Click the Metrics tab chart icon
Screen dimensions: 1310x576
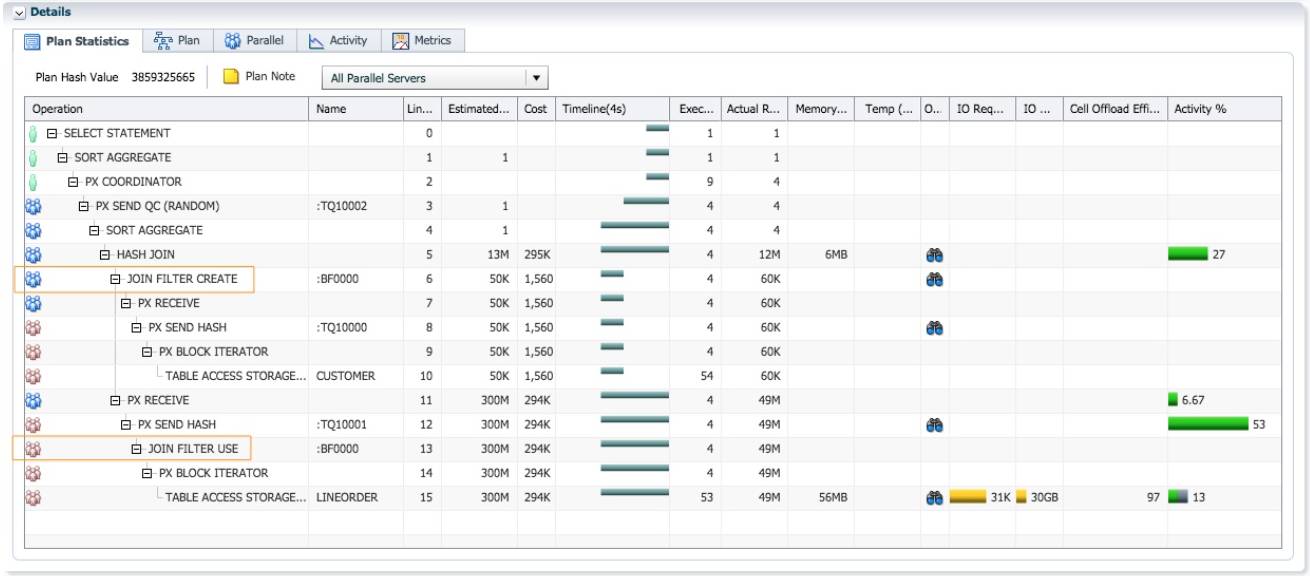(401, 41)
